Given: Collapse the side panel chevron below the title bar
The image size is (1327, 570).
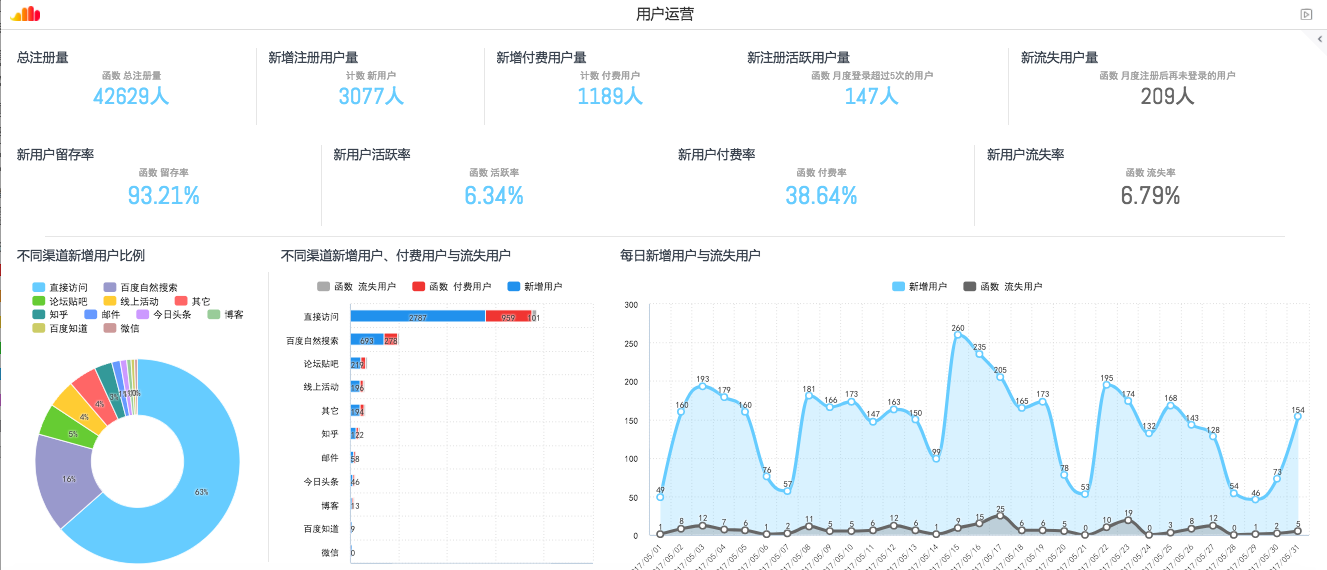Looking at the screenshot, I should click(1320, 38).
